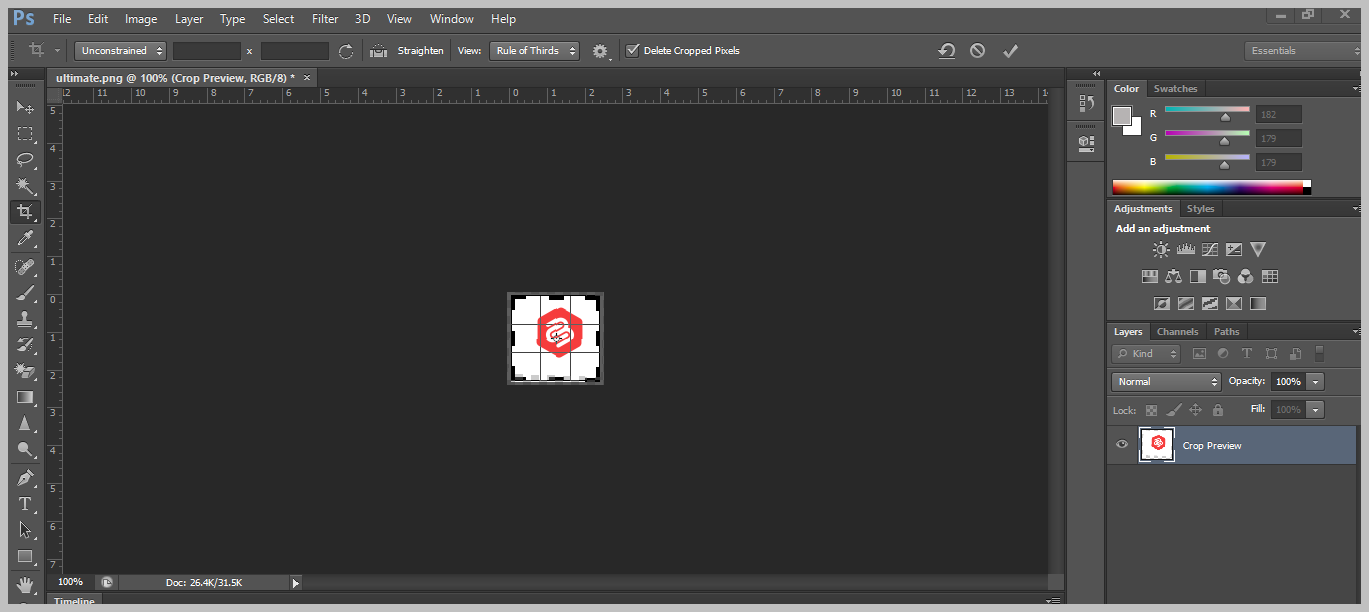Image resolution: width=1369 pixels, height=612 pixels.
Task: Add a Brightness/Contrast adjustment
Action: (x=1161, y=250)
